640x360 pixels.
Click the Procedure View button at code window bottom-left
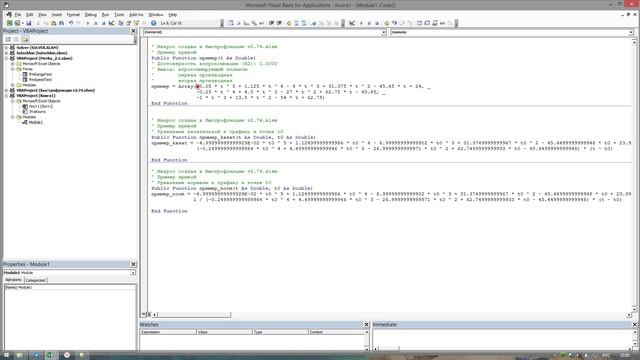[x=143, y=314]
